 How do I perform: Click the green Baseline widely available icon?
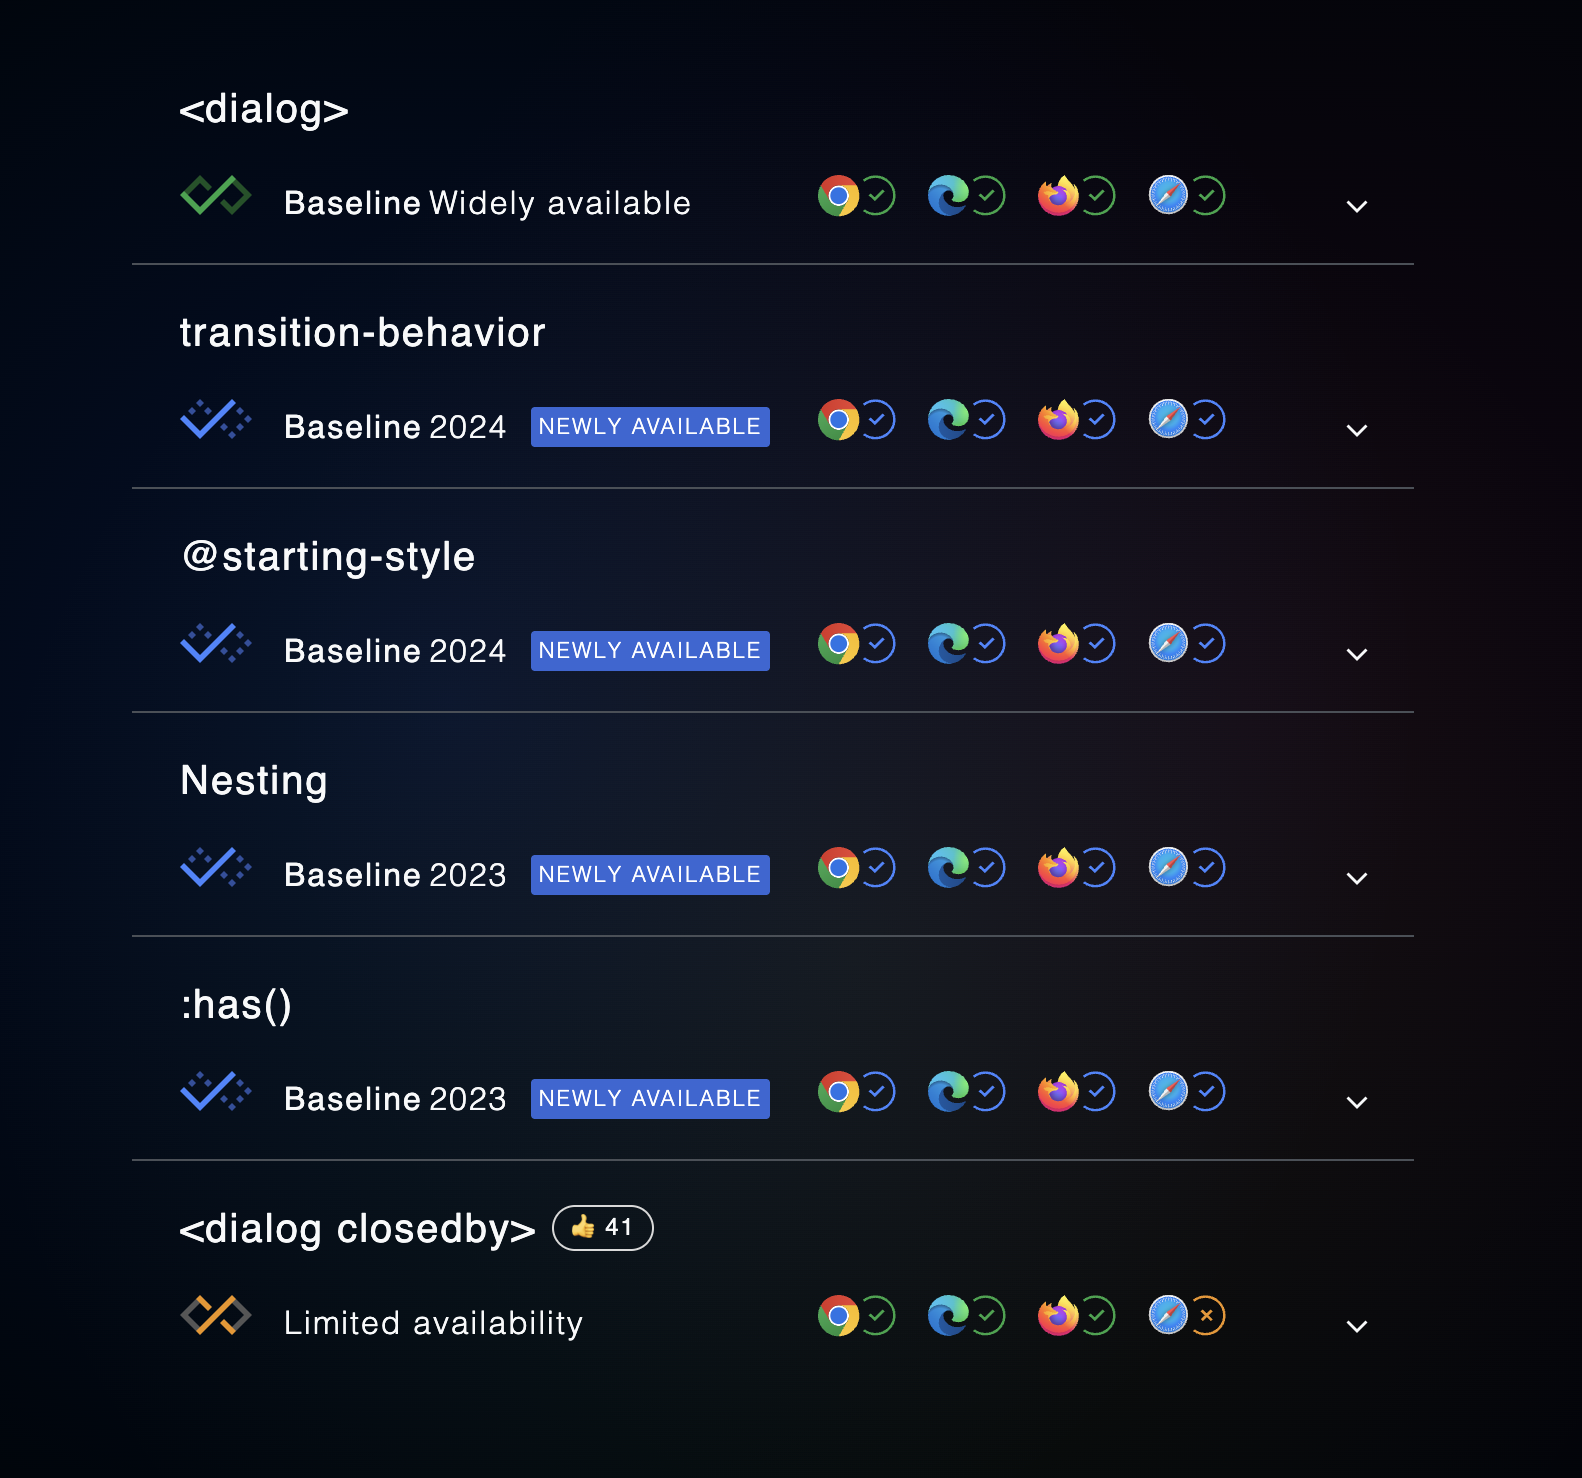[x=215, y=196]
